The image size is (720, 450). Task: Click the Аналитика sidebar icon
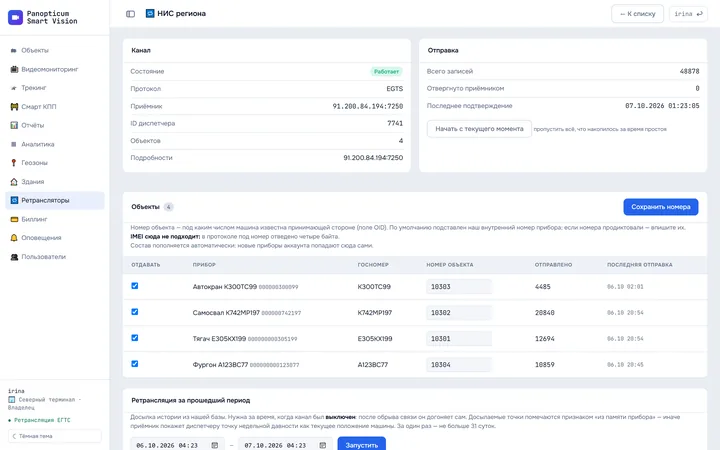coord(14,144)
